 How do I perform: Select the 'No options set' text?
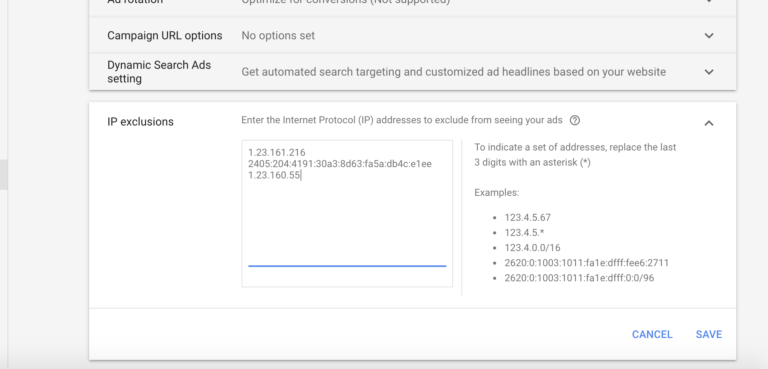278,36
